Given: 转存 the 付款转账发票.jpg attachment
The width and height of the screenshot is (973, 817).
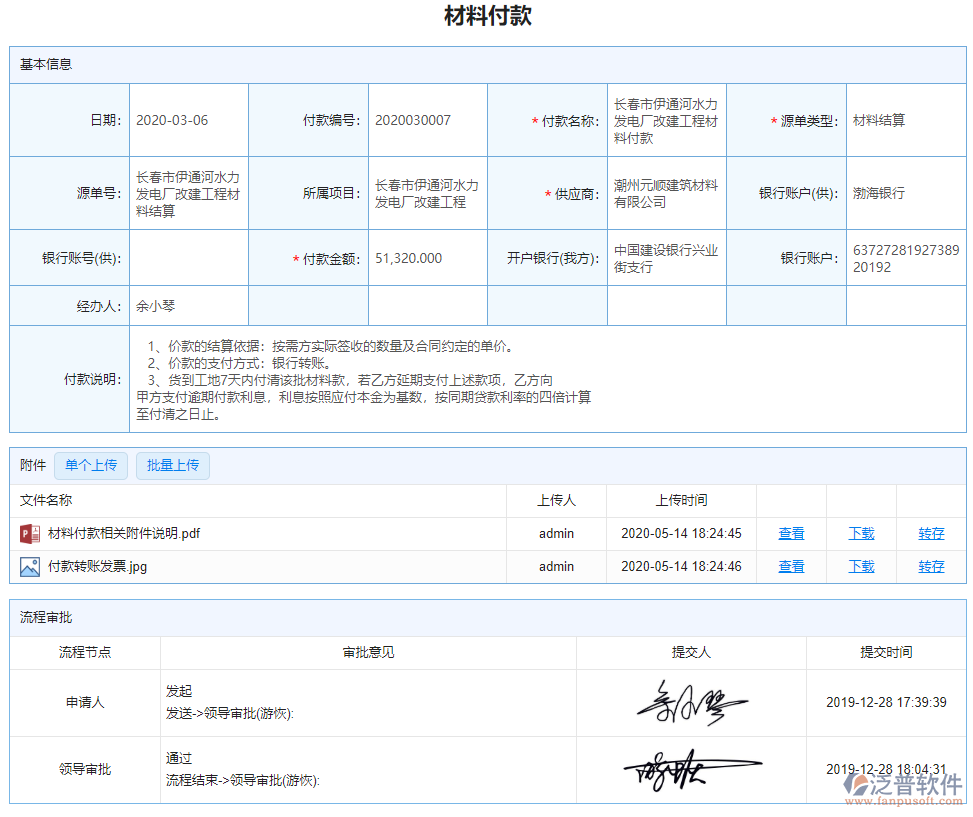Looking at the screenshot, I should pyautogui.click(x=930, y=566).
